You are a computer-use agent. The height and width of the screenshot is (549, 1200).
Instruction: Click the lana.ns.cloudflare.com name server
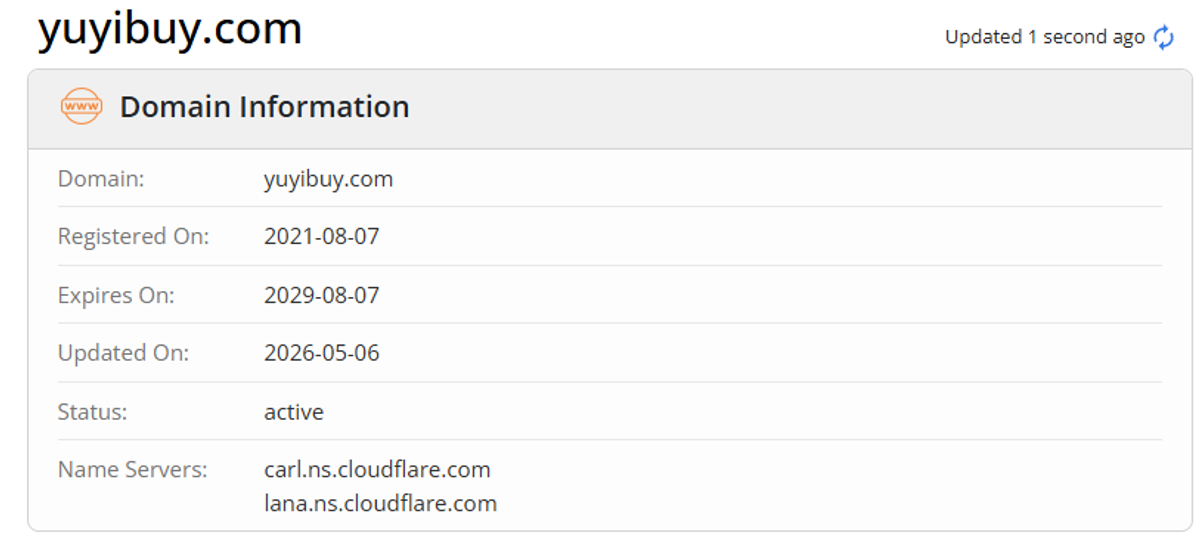[380, 503]
